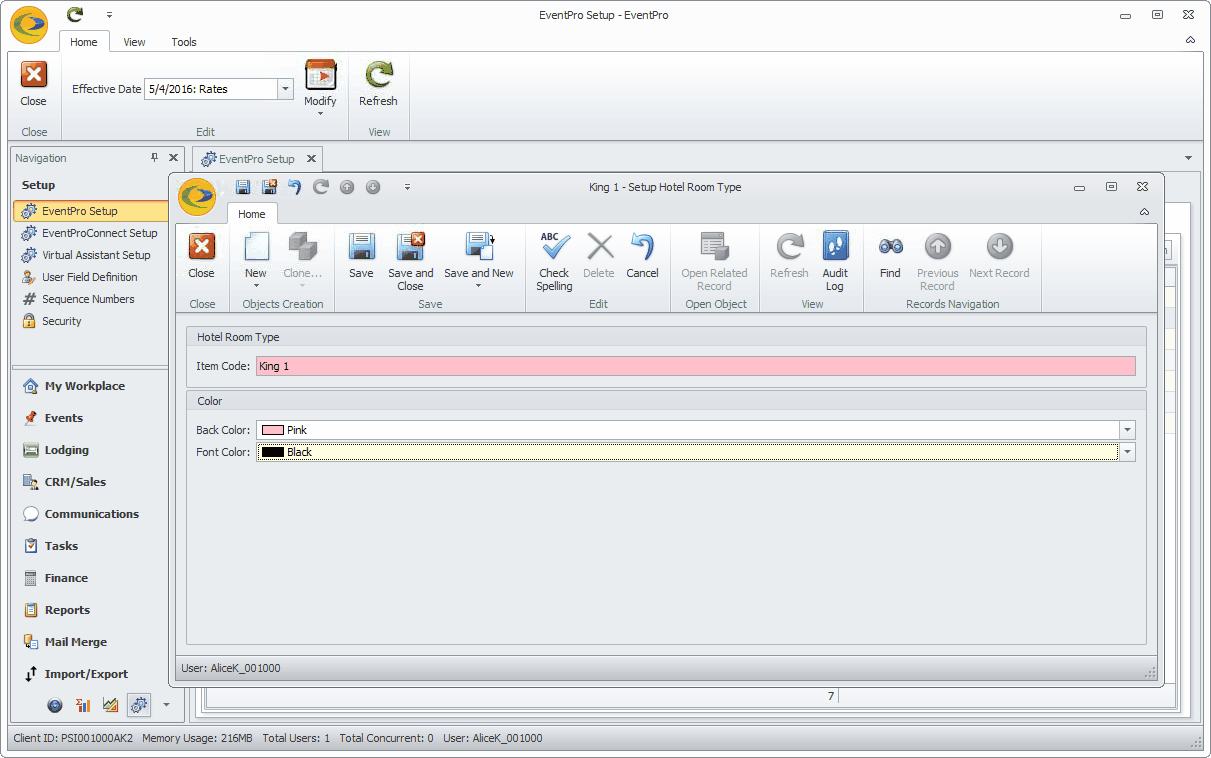Open the Font Color dropdown arrow
Screen dimensions: 1211x758
click(1128, 452)
